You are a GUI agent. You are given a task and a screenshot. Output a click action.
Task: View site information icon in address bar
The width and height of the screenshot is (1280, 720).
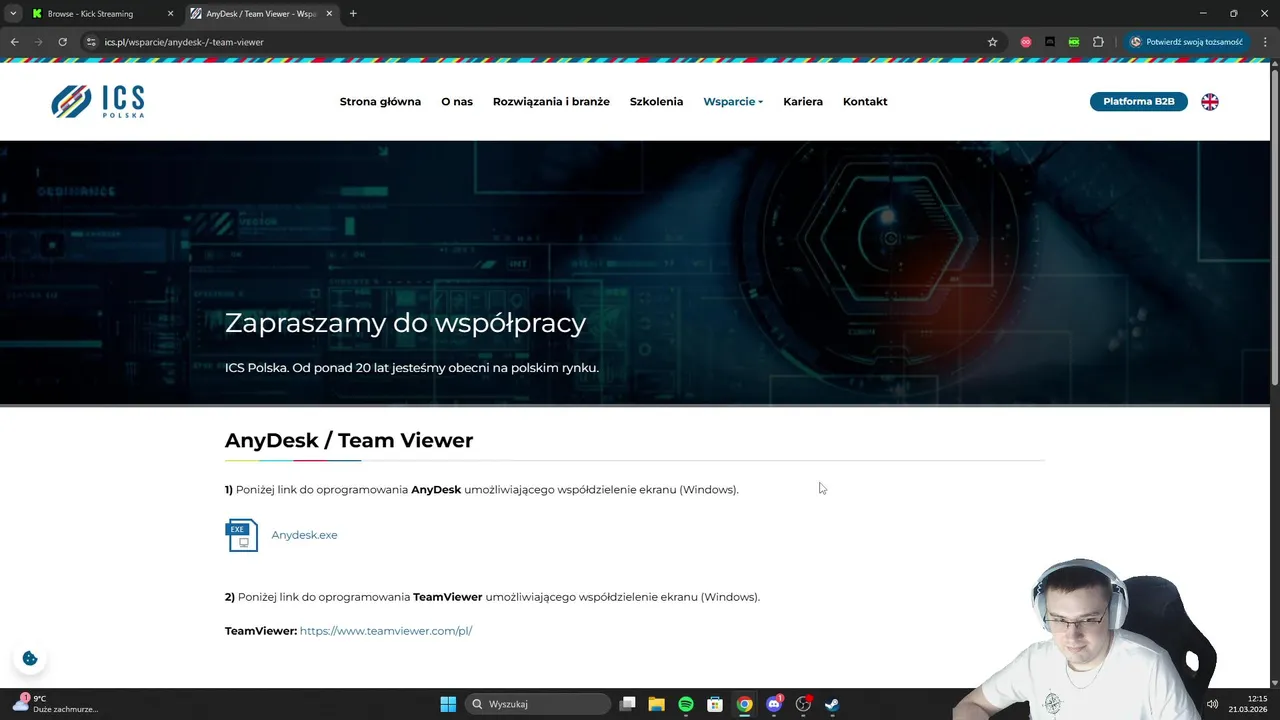click(x=91, y=42)
